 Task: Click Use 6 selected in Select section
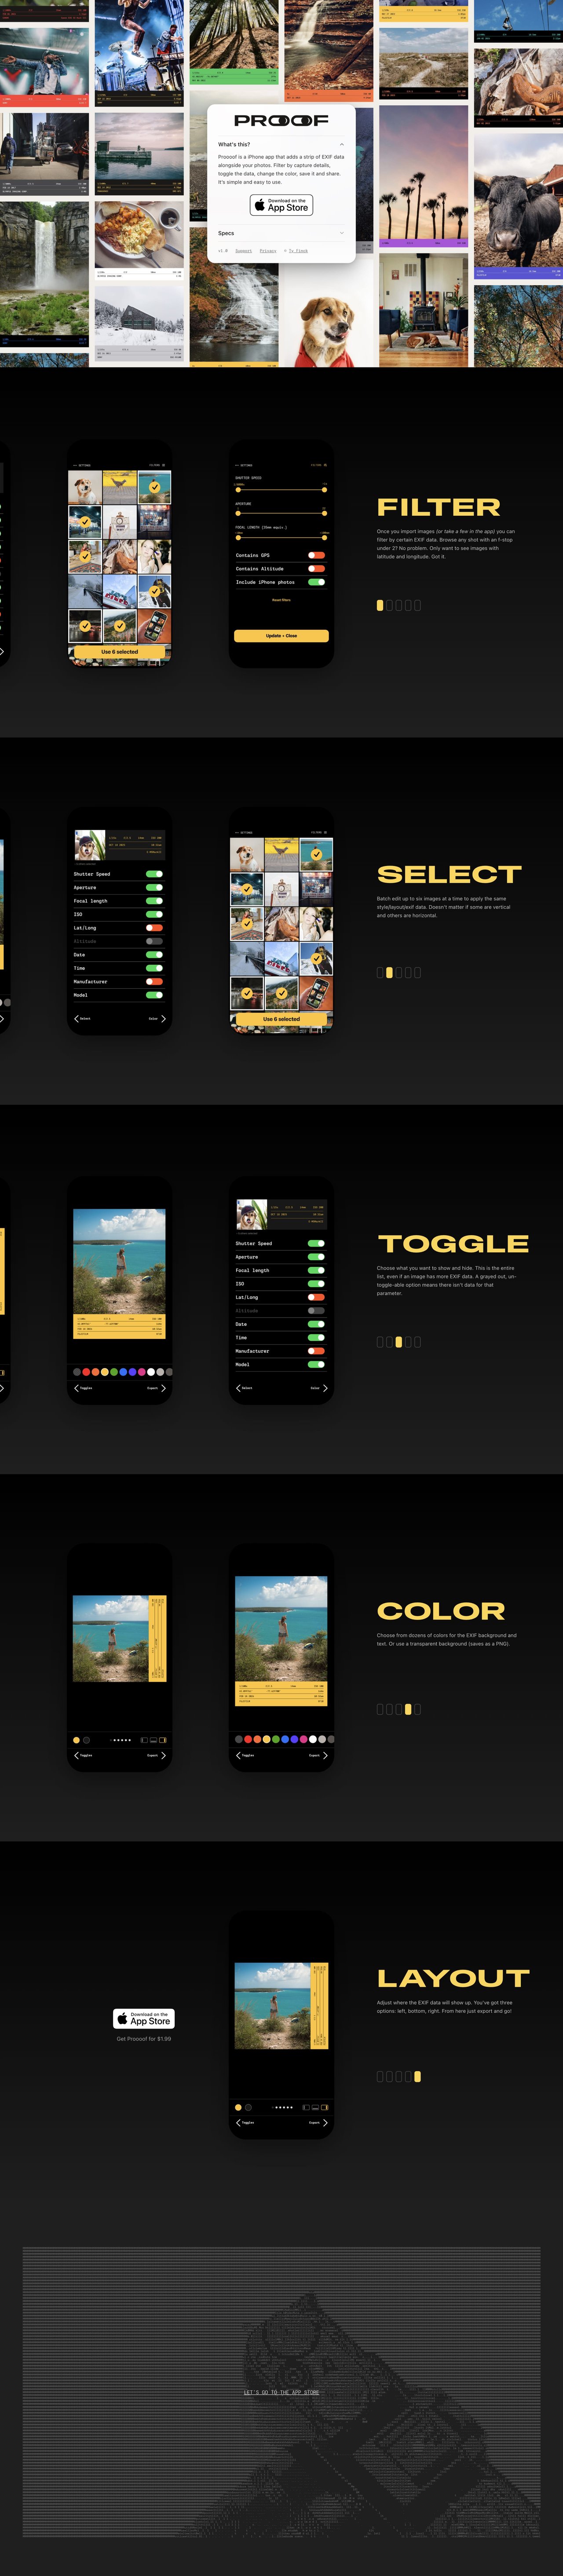(281, 1019)
